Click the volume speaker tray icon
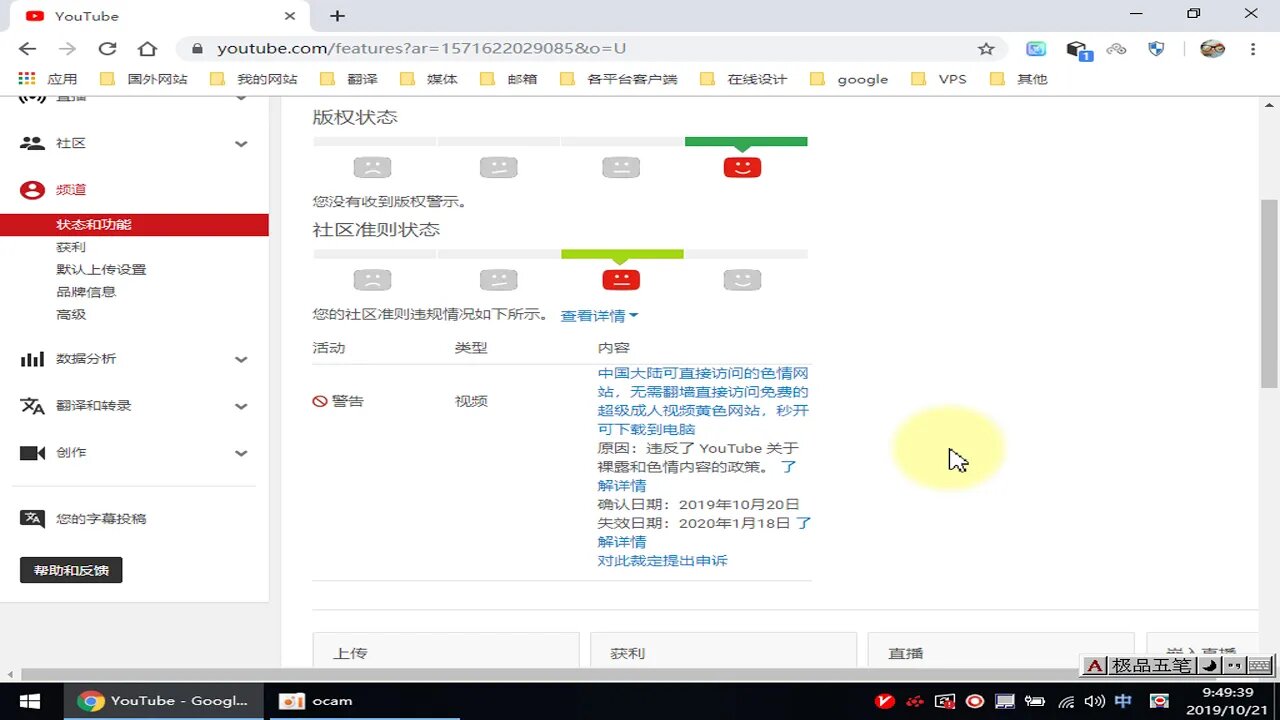The height and width of the screenshot is (720, 1280). coord(1094,701)
